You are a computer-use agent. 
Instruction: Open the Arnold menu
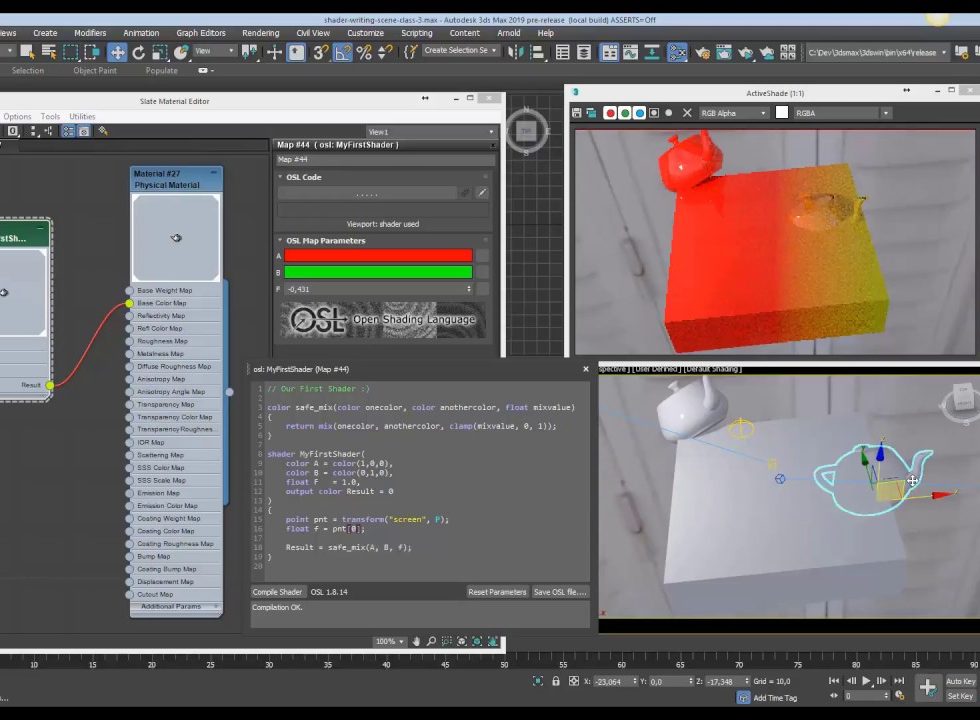[509, 33]
